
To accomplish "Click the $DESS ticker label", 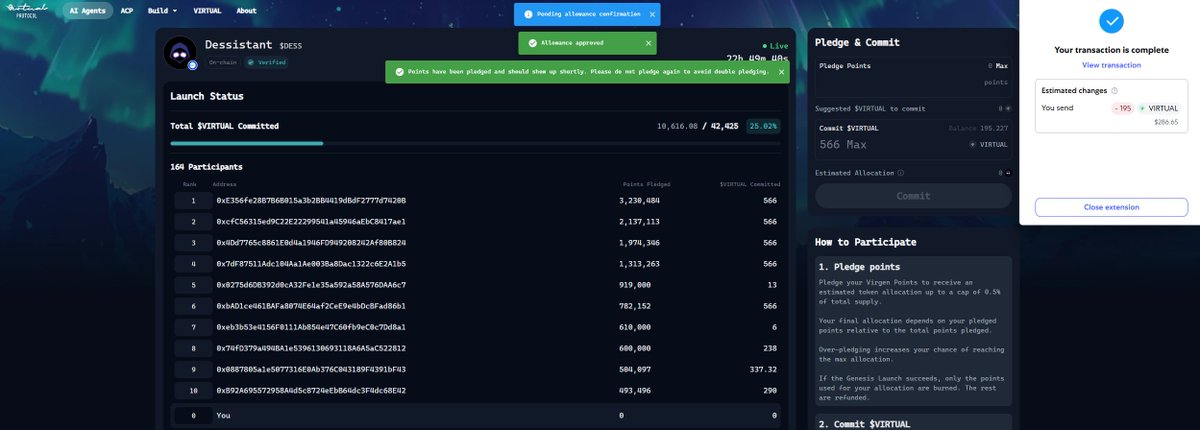I will coord(292,46).
